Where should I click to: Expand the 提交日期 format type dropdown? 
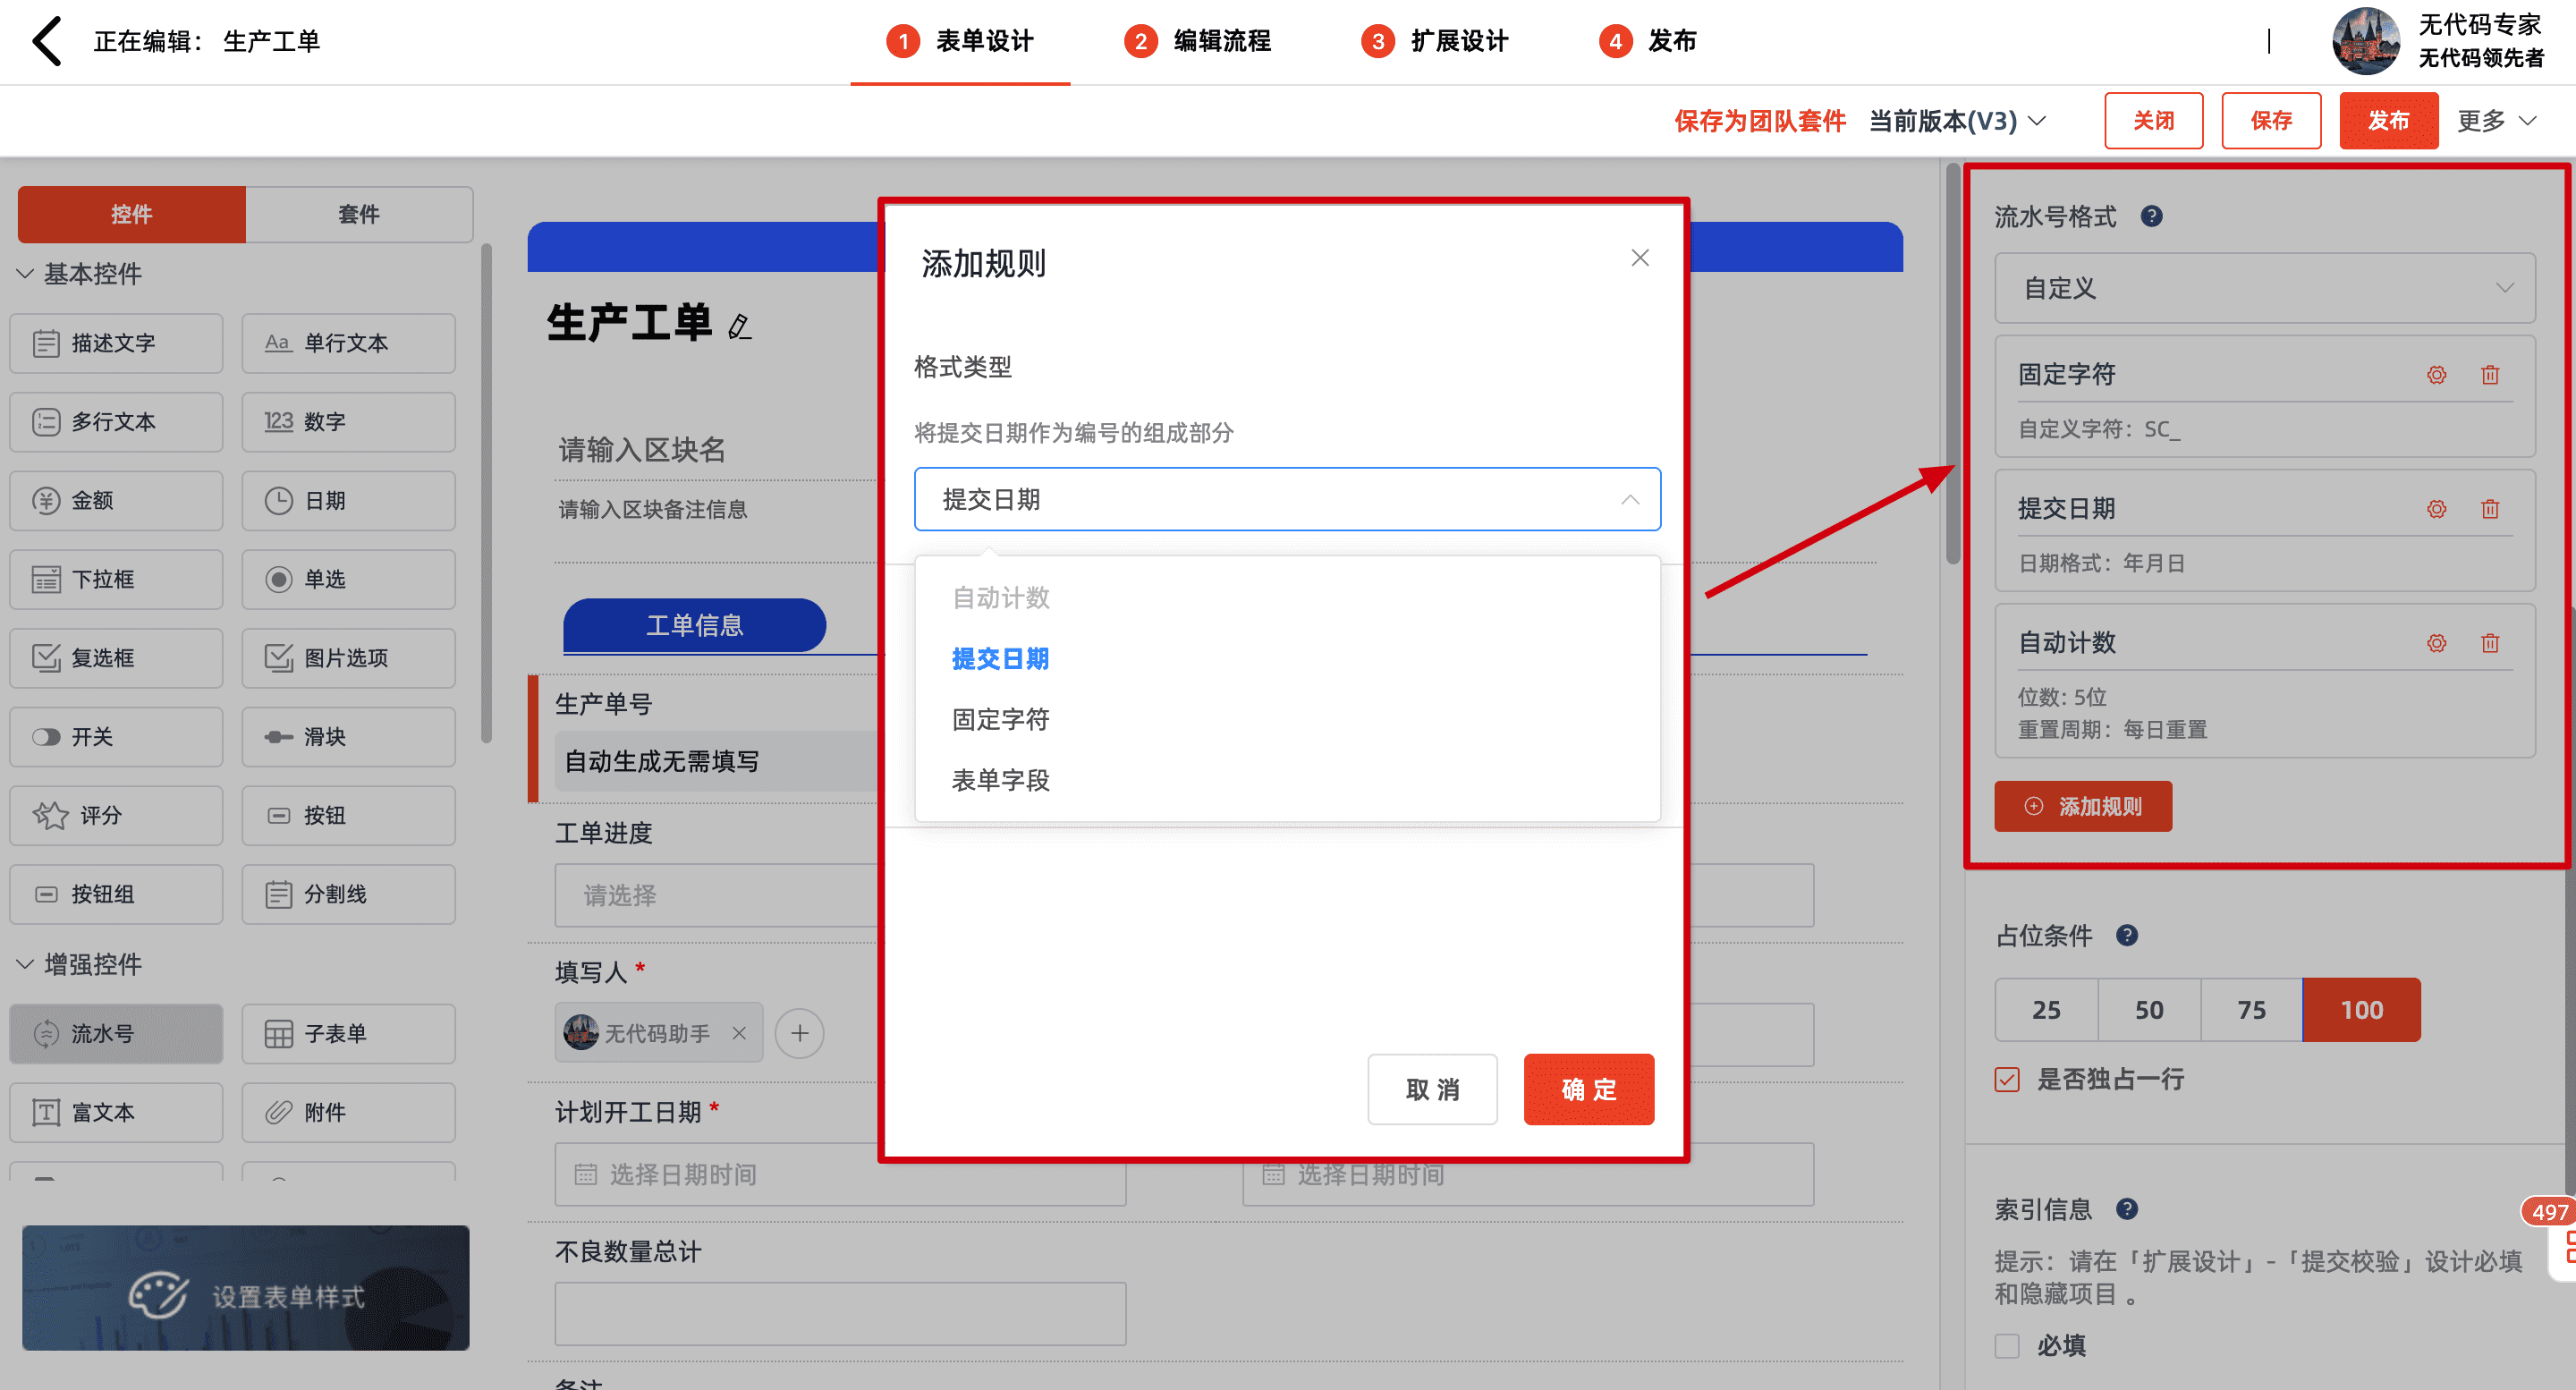click(1287, 499)
